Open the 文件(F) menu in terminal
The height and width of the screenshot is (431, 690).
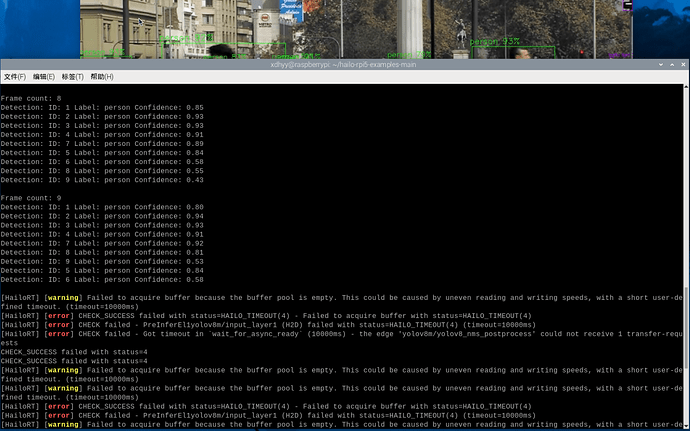(x=15, y=77)
